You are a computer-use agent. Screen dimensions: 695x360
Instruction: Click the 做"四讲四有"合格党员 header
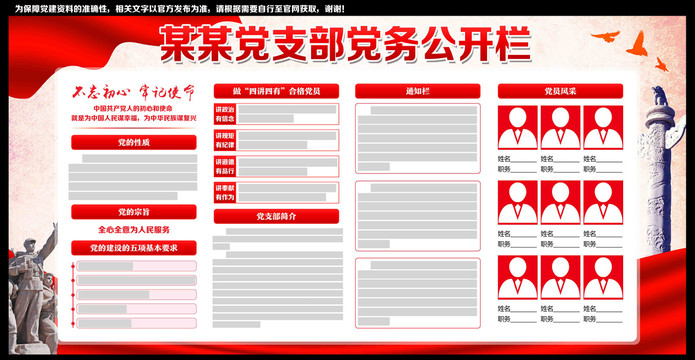(x=276, y=91)
